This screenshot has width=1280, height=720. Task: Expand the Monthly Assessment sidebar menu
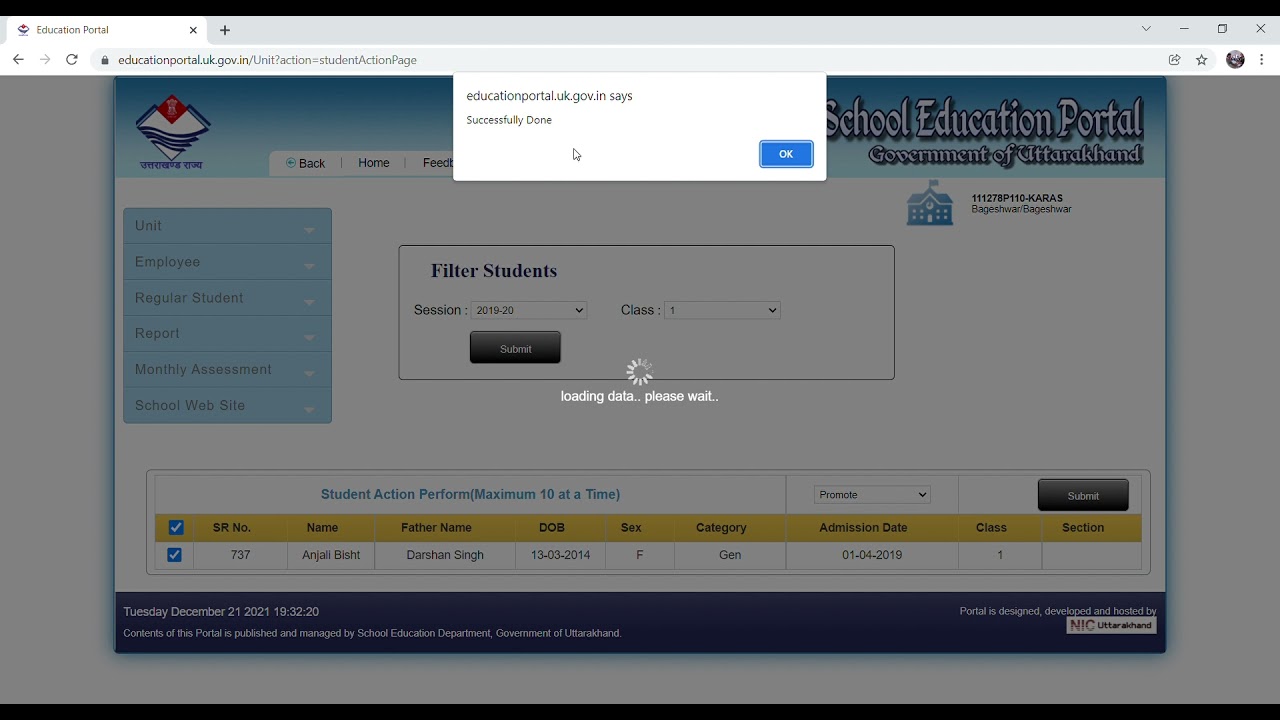click(227, 370)
